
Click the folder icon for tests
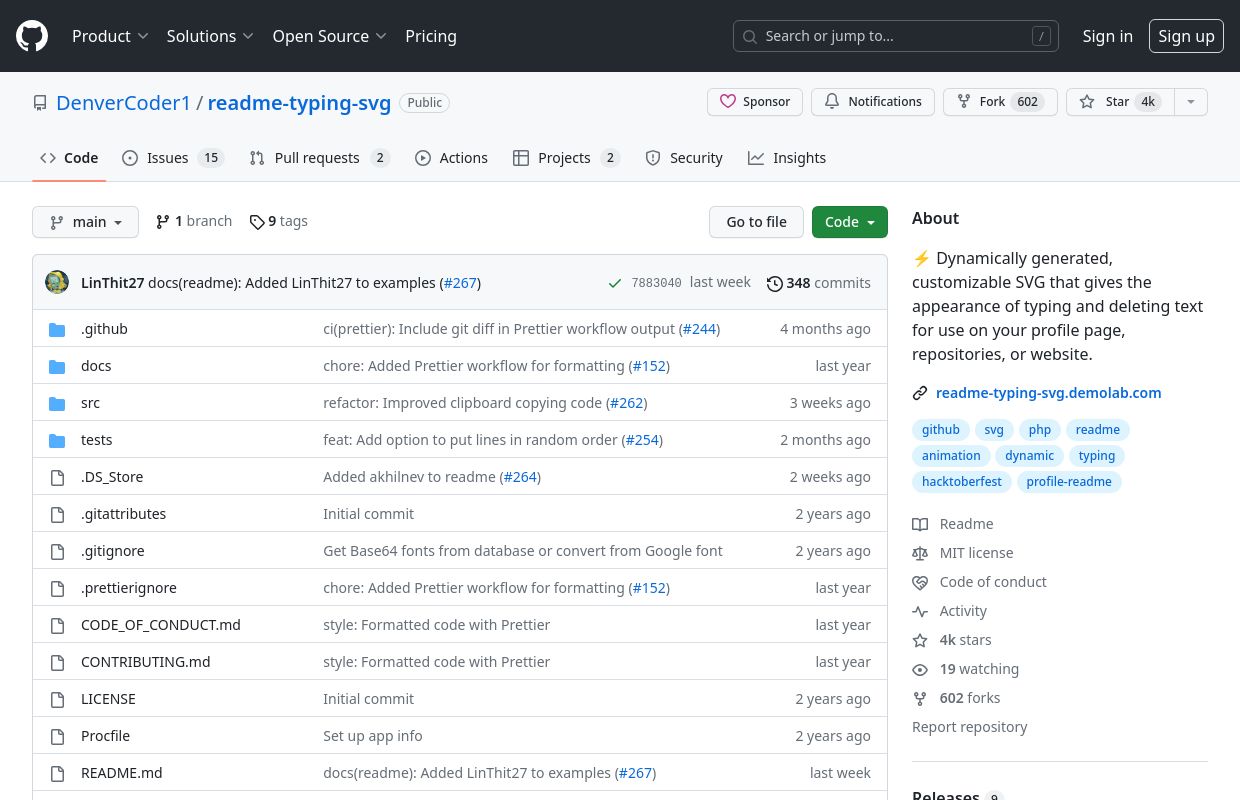(58, 440)
